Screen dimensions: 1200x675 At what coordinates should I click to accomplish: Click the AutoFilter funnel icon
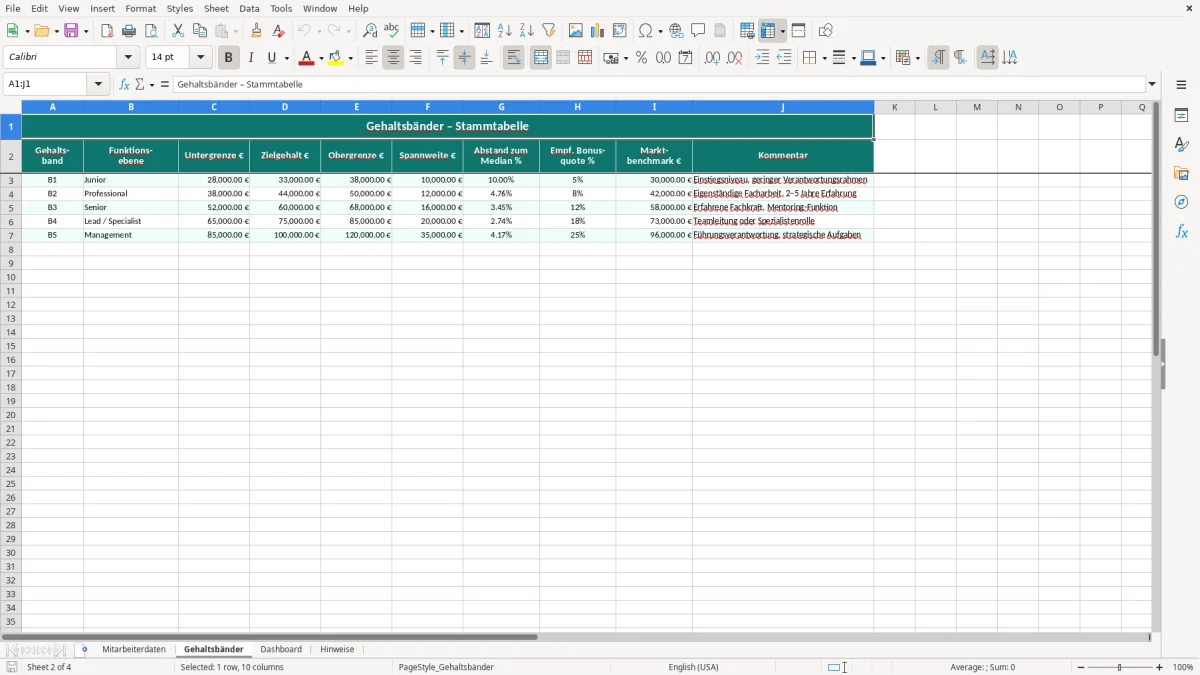click(x=548, y=31)
